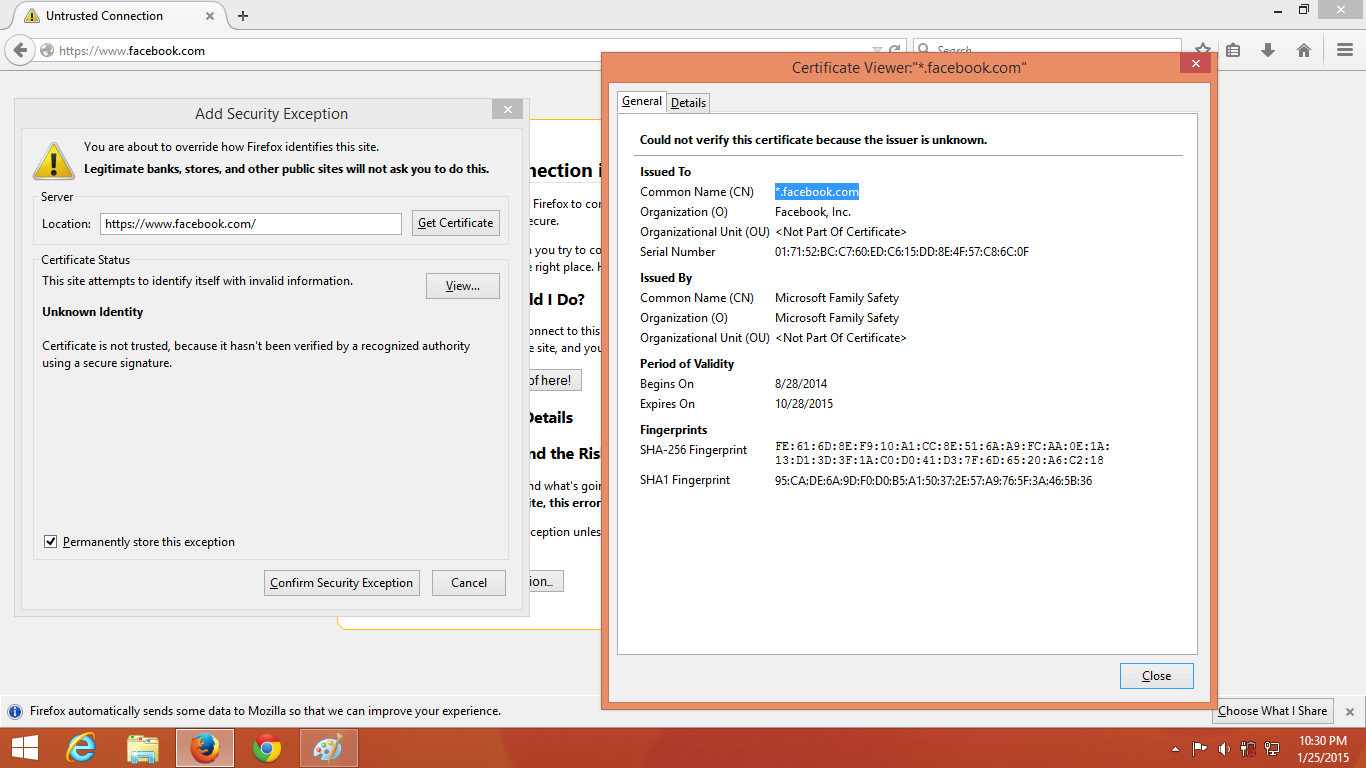Image resolution: width=1366 pixels, height=768 pixels.
Task: Uncheck Permanently store this exception
Action: (51, 542)
